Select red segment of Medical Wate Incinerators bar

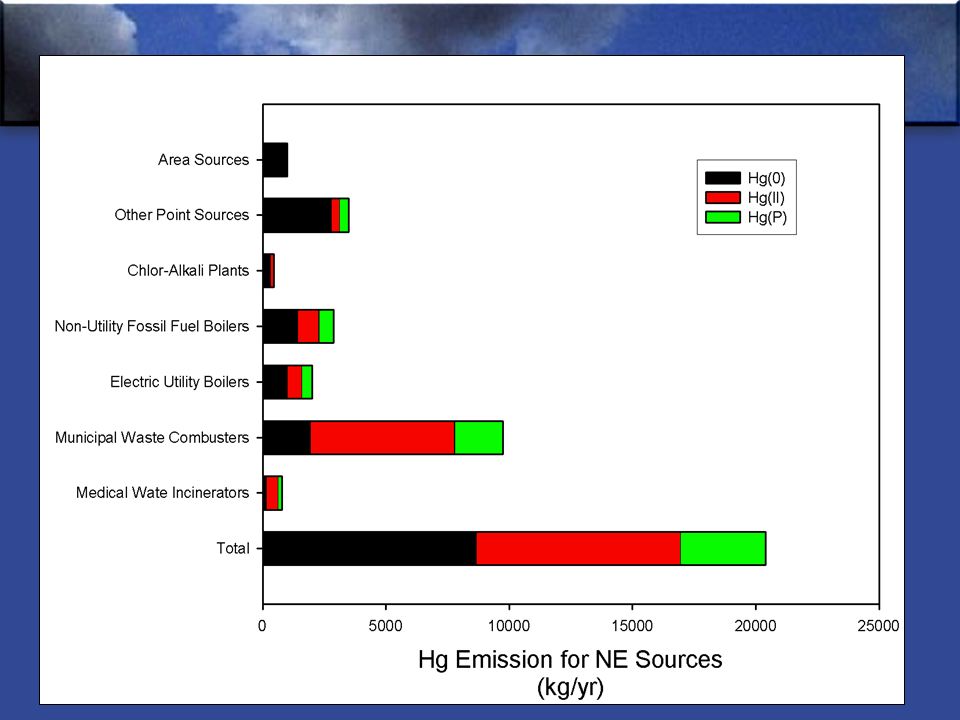272,493
